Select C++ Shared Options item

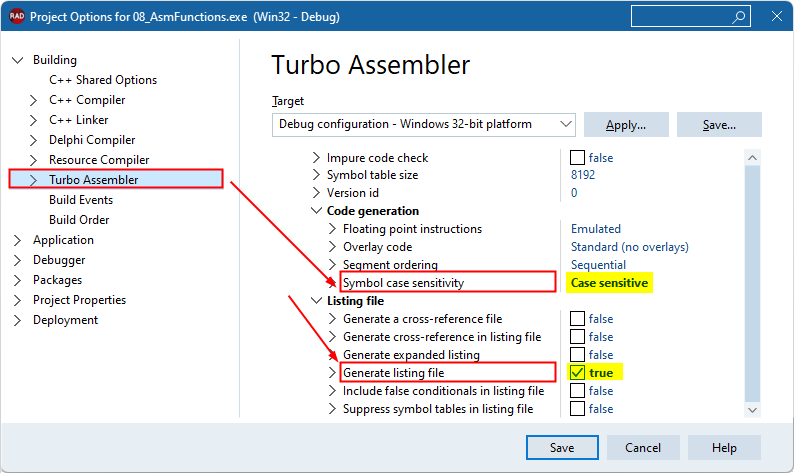point(103,80)
